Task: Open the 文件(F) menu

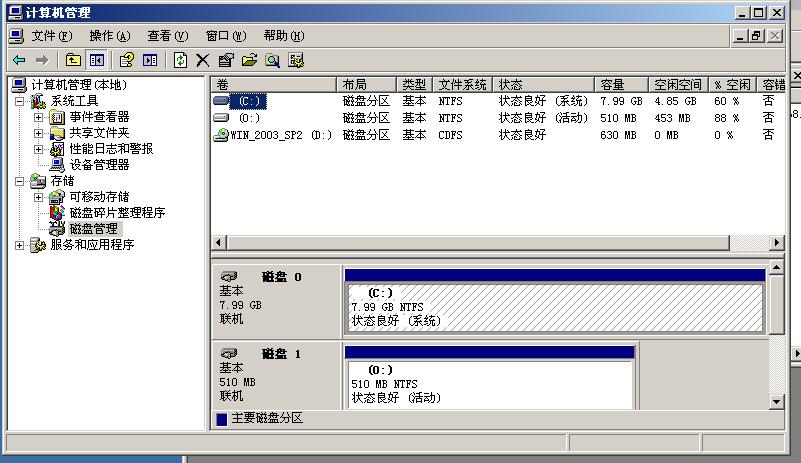Action: click(x=52, y=36)
